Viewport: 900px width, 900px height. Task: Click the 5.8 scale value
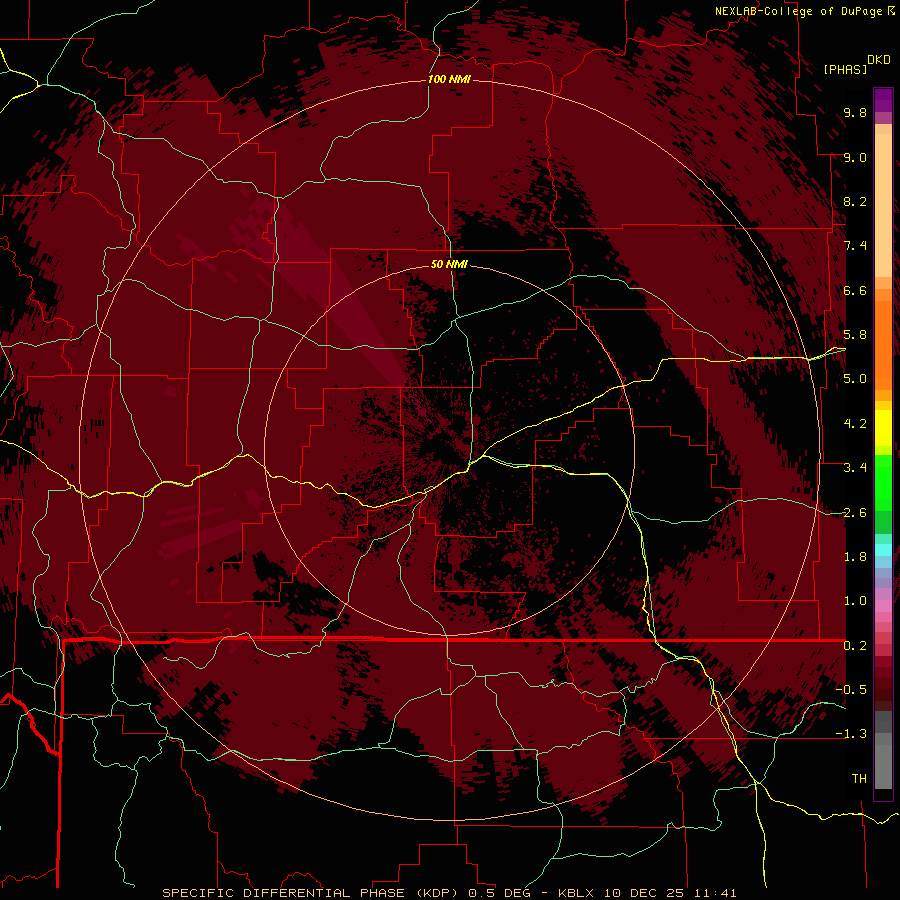(x=855, y=335)
